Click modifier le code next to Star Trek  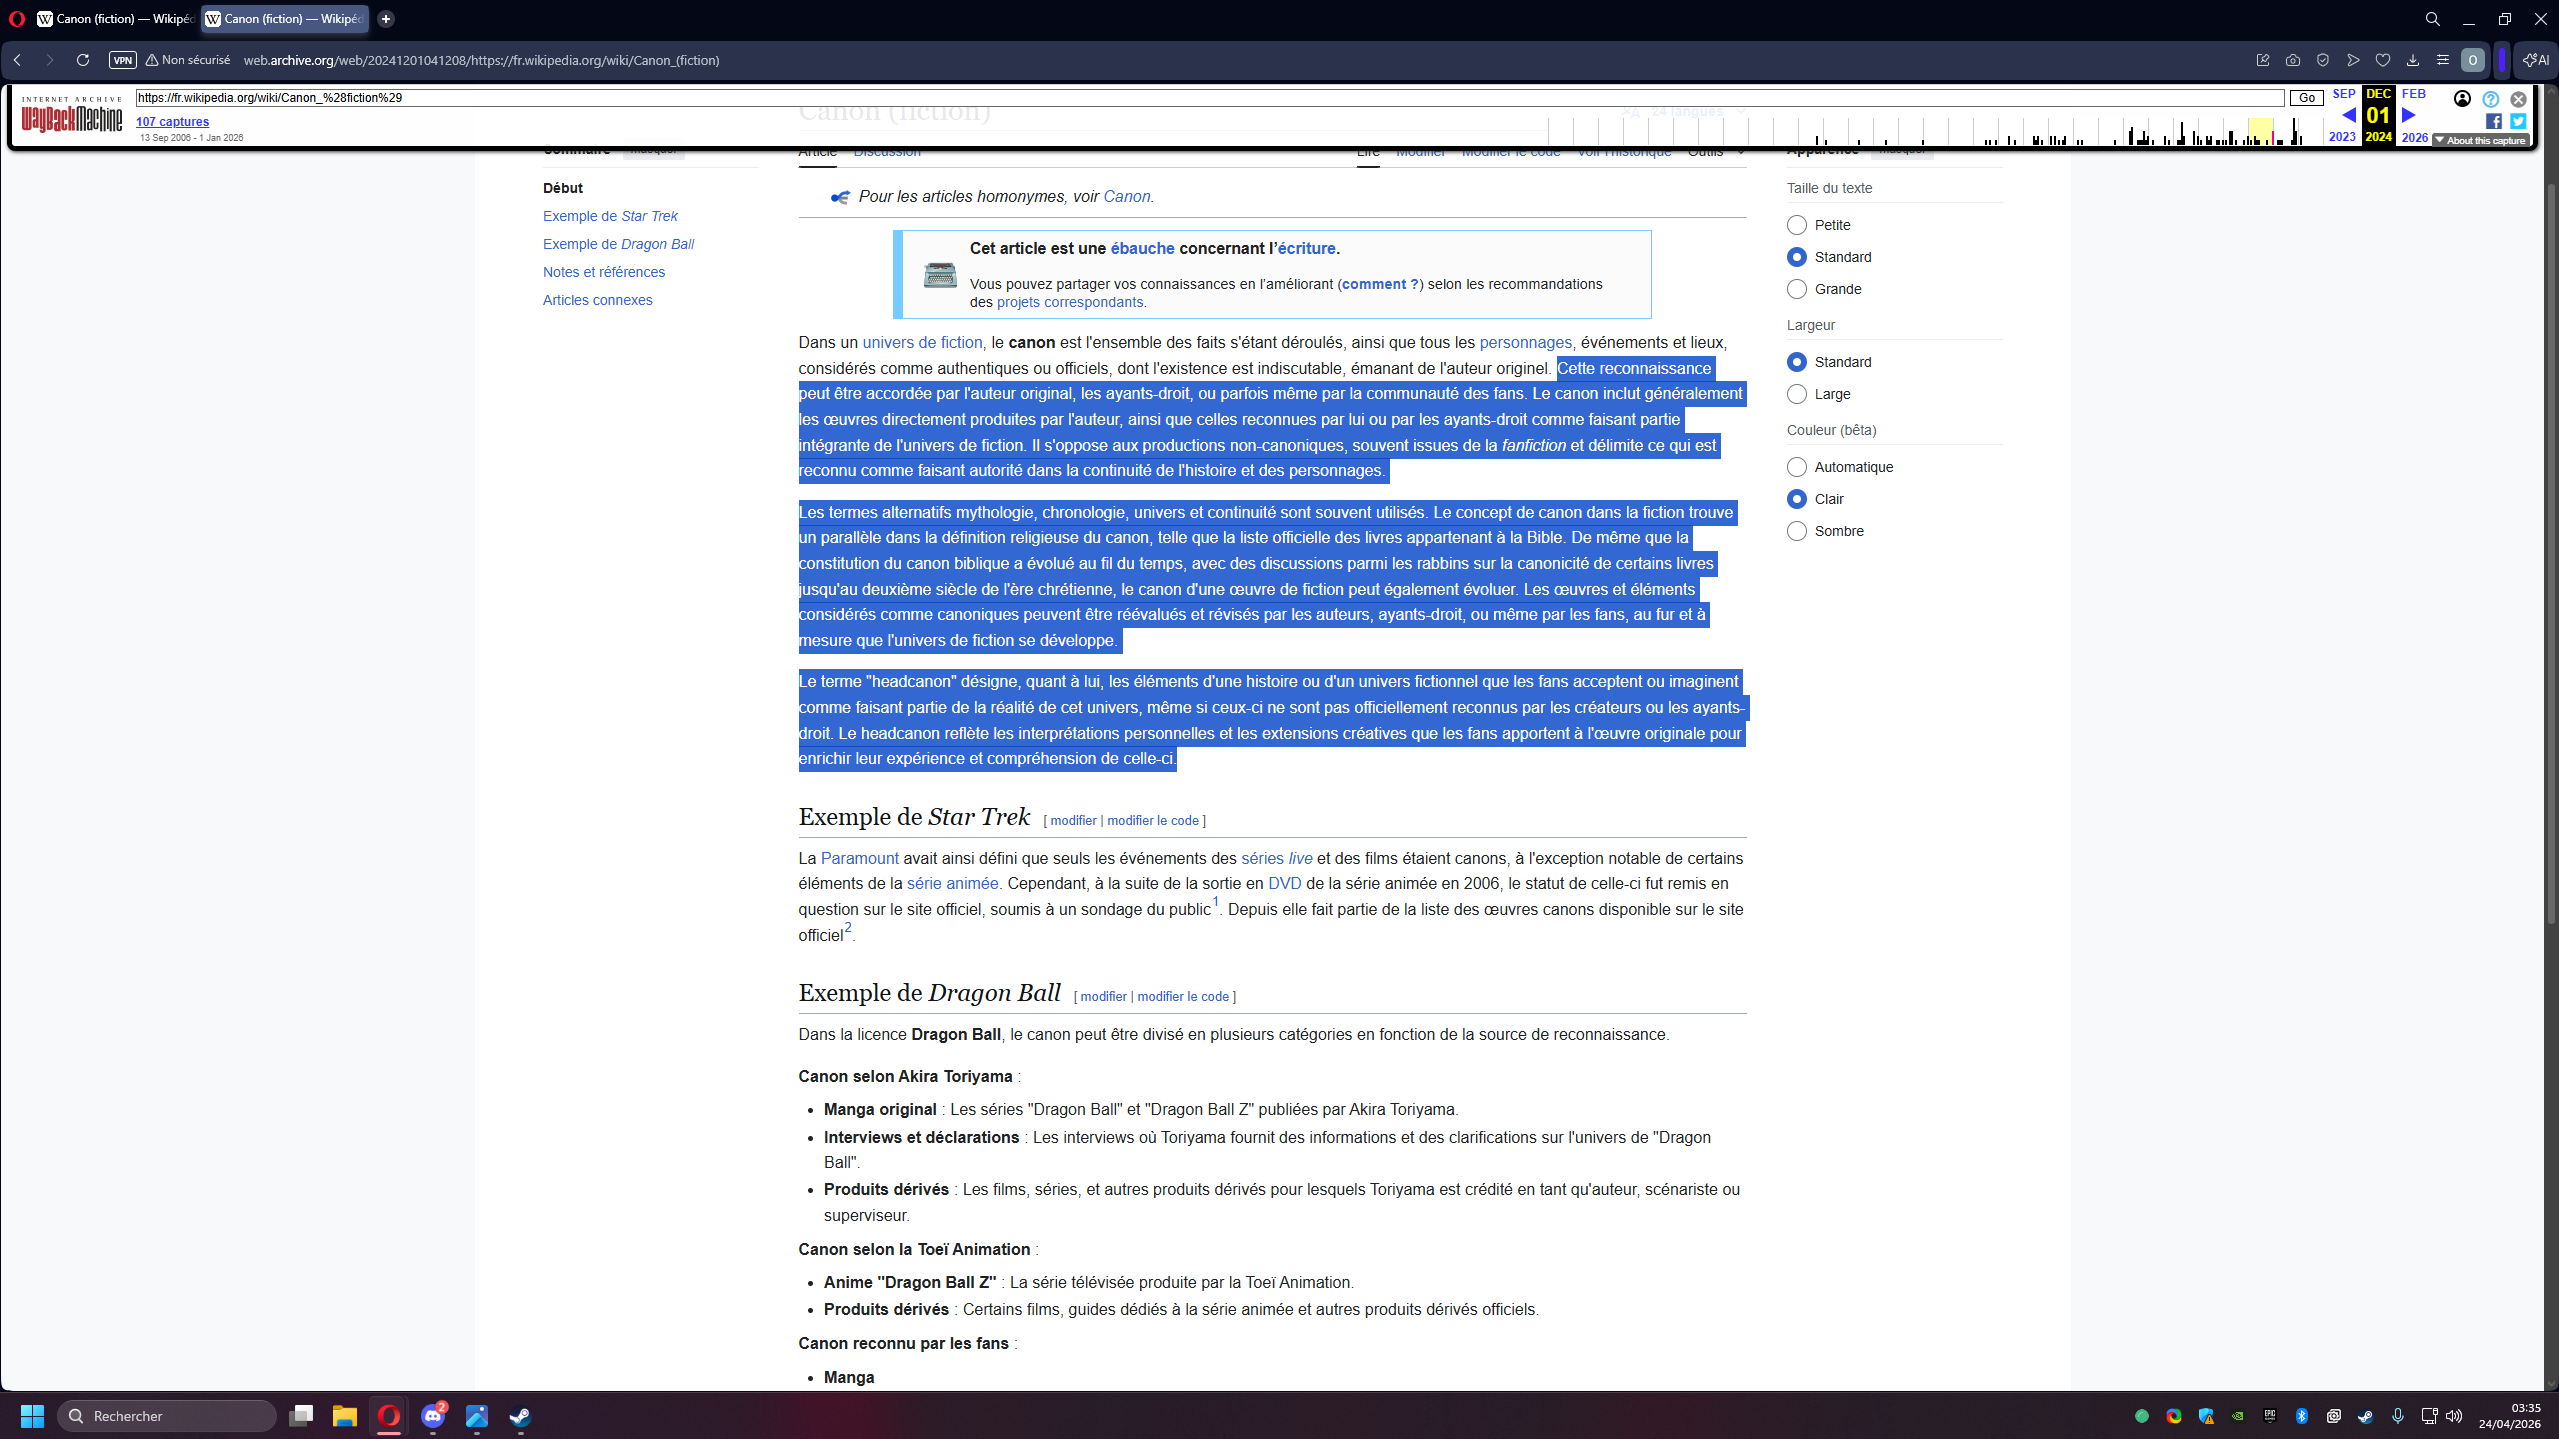click(x=1152, y=820)
